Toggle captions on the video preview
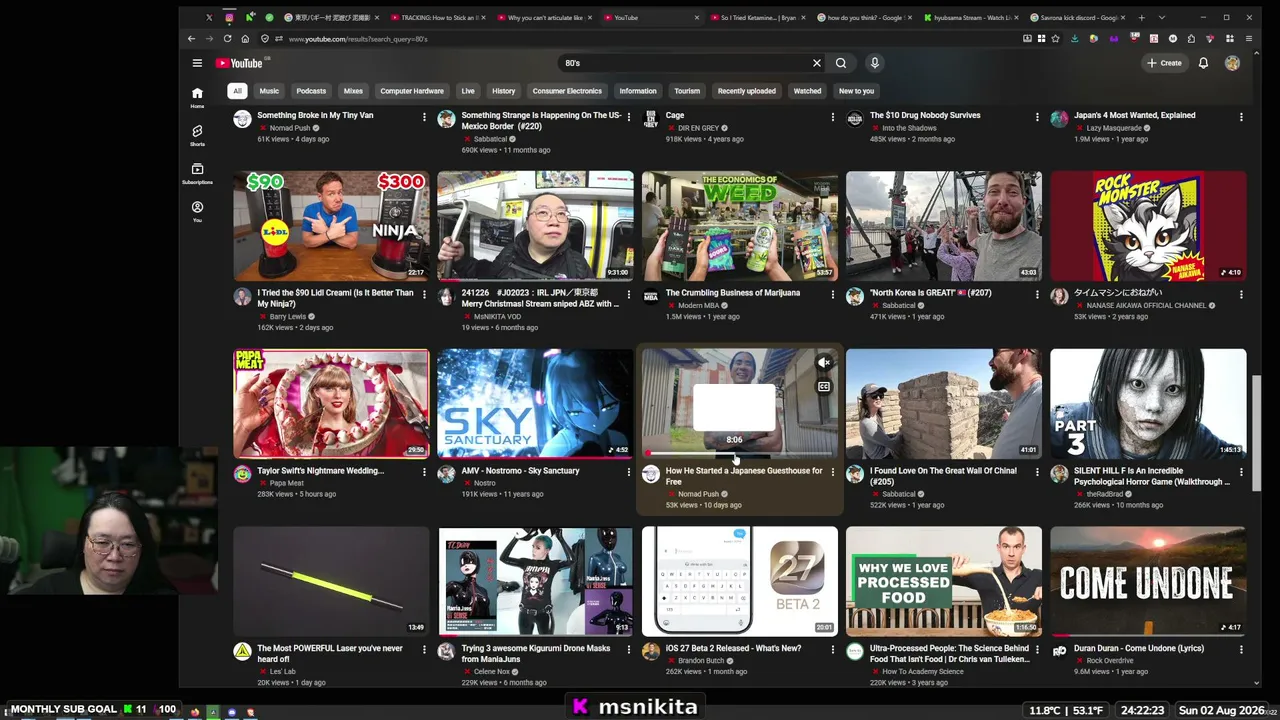The width and height of the screenshot is (1280, 720). click(824, 386)
